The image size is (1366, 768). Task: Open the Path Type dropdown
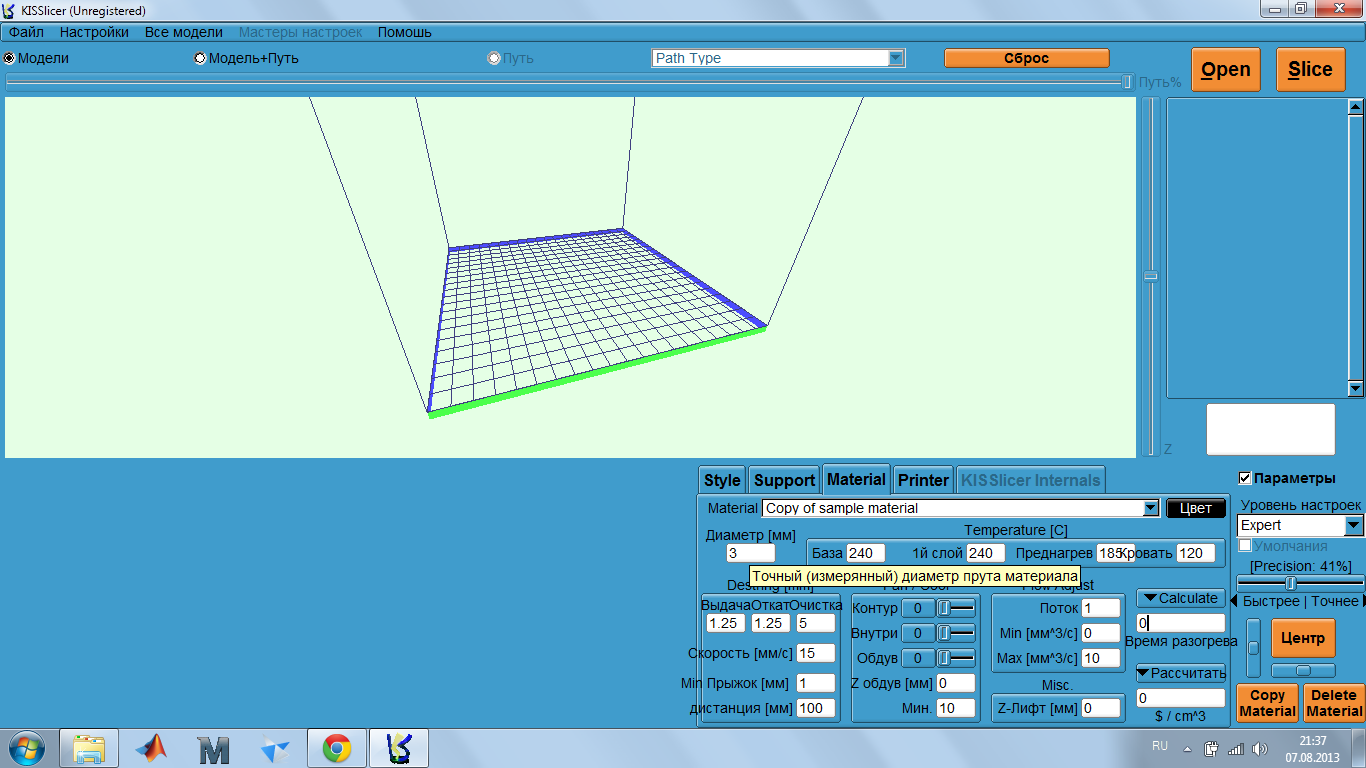(x=896, y=58)
